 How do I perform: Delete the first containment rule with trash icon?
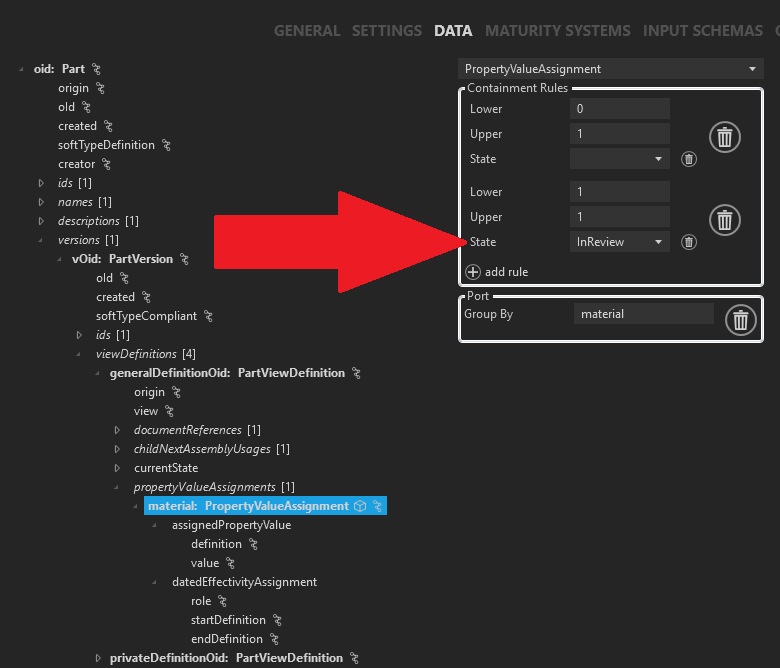click(x=725, y=137)
